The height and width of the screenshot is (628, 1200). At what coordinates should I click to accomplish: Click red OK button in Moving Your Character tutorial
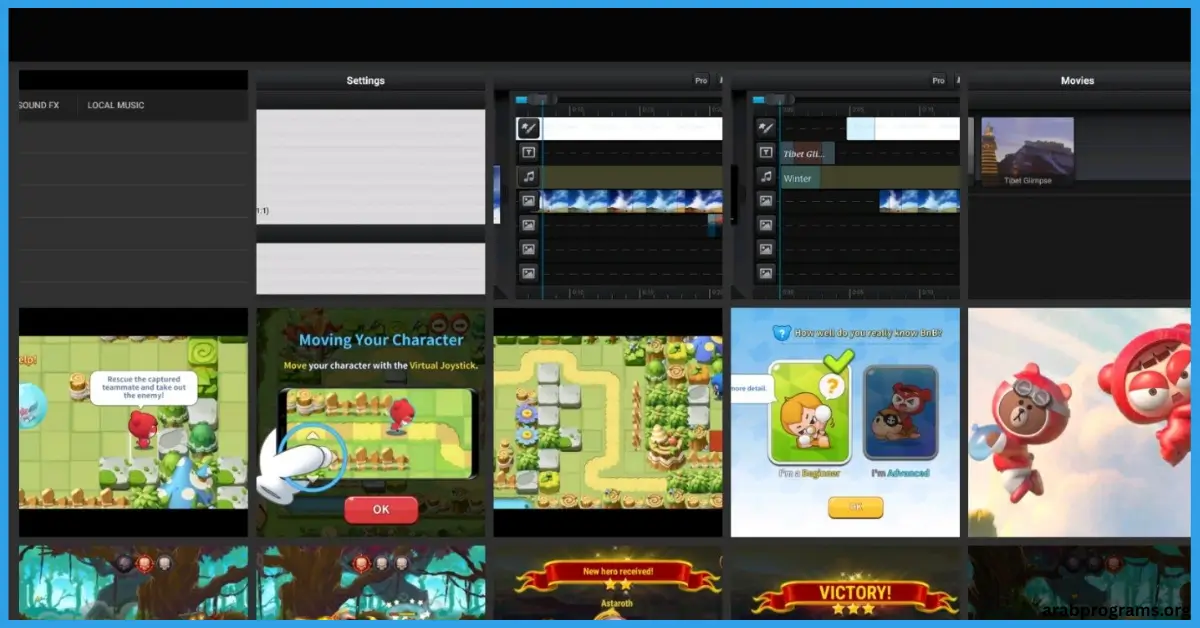point(381,509)
